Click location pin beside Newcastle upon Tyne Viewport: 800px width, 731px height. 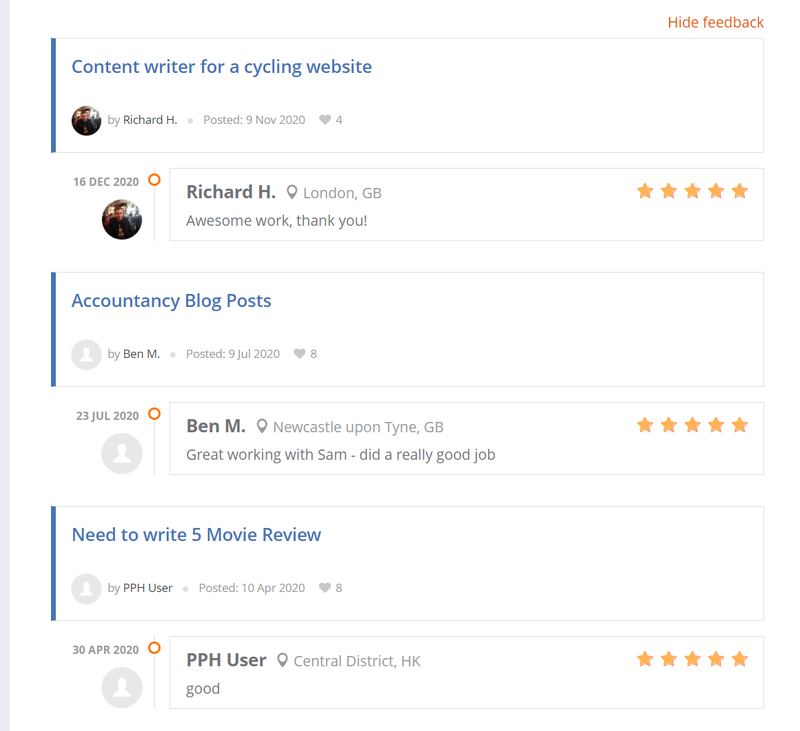click(x=262, y=426)
